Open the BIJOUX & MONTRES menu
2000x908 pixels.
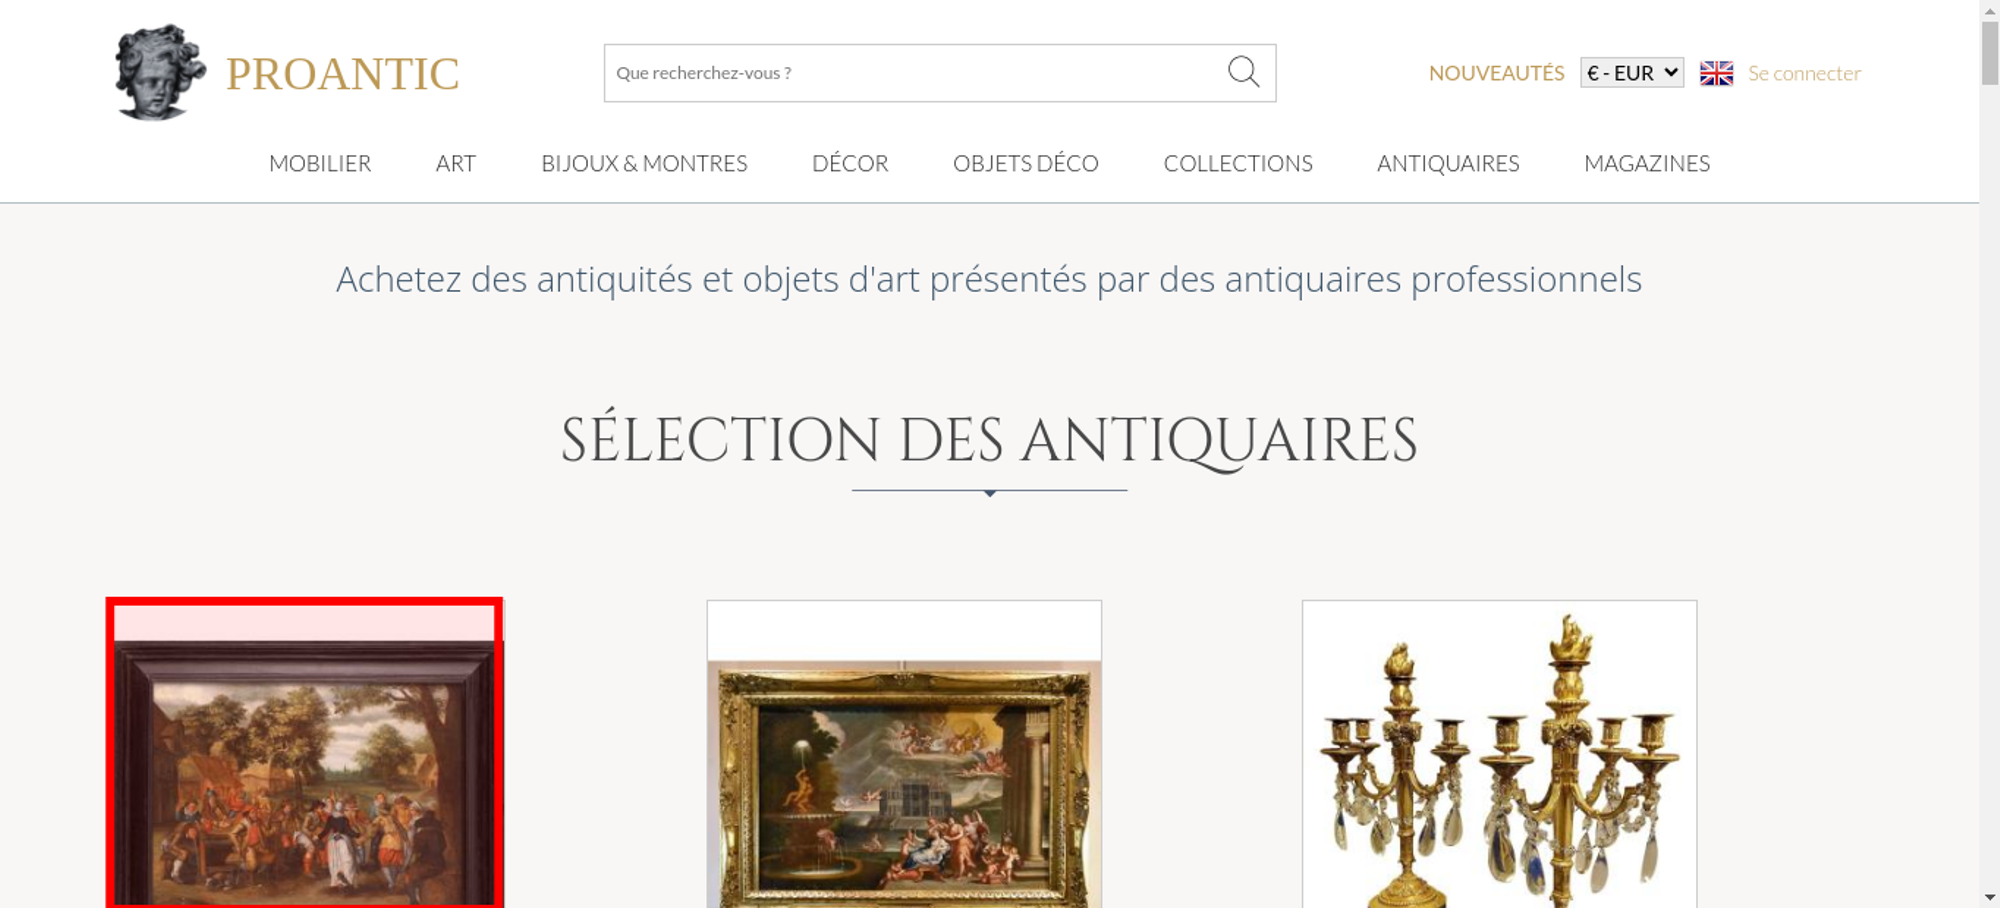(x=644, y=163)
